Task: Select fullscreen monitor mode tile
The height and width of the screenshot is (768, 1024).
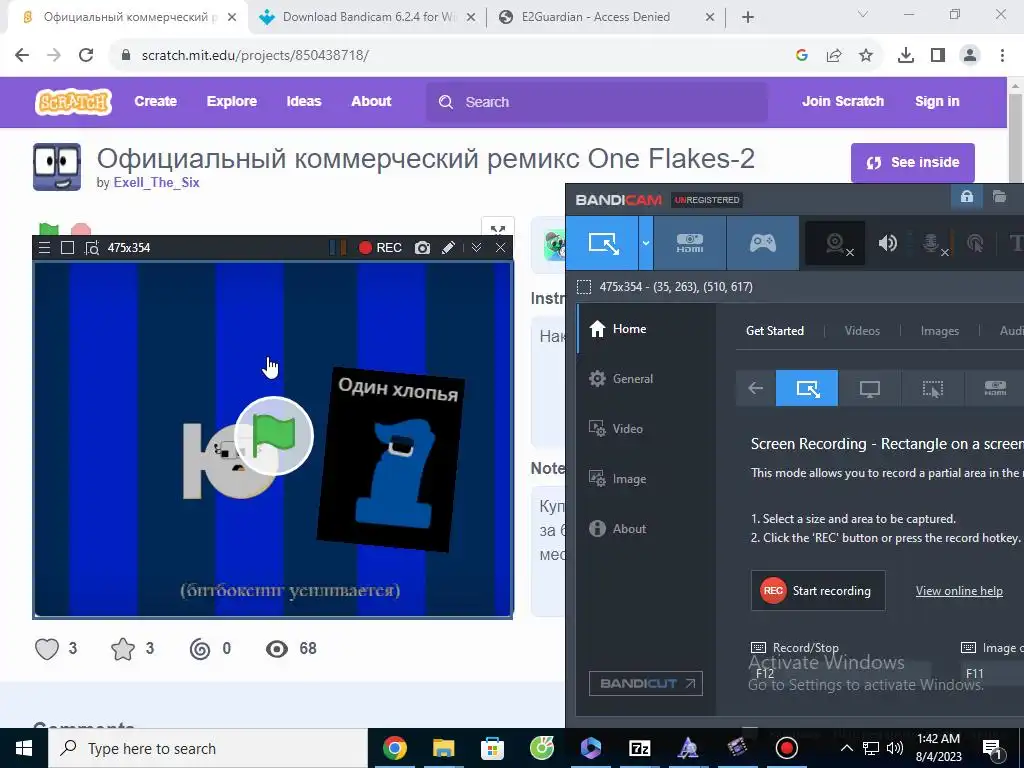Action: (x=869, y=388)
